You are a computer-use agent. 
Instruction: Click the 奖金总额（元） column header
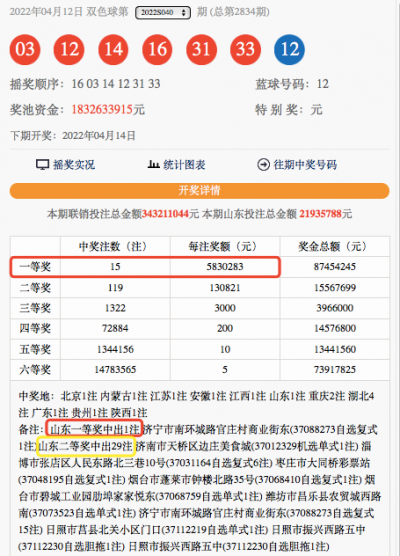(335, 246)
